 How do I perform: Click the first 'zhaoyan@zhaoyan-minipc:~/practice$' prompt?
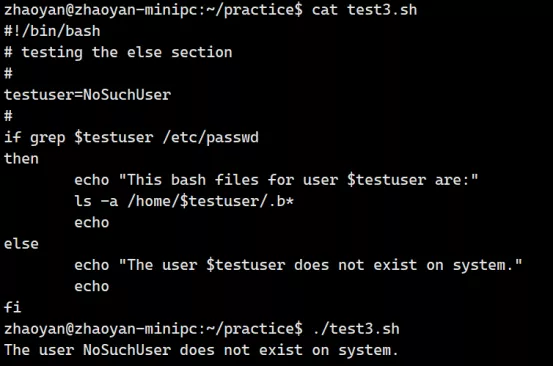(x=153, y=10)
